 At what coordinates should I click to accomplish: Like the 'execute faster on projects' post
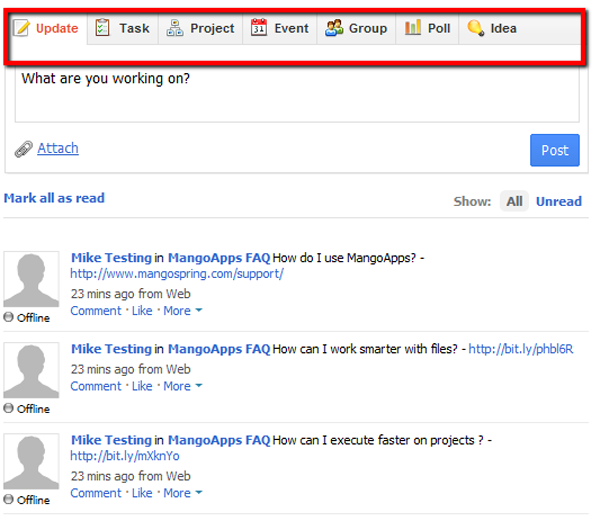(x=142, y=493)
